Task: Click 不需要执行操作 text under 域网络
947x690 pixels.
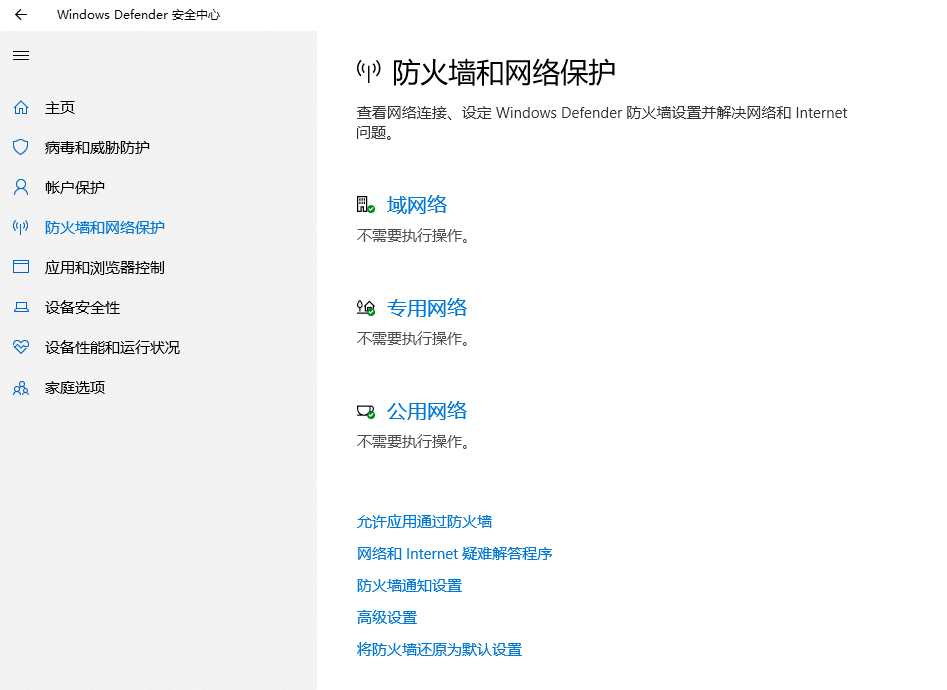Action: point(413,236)
